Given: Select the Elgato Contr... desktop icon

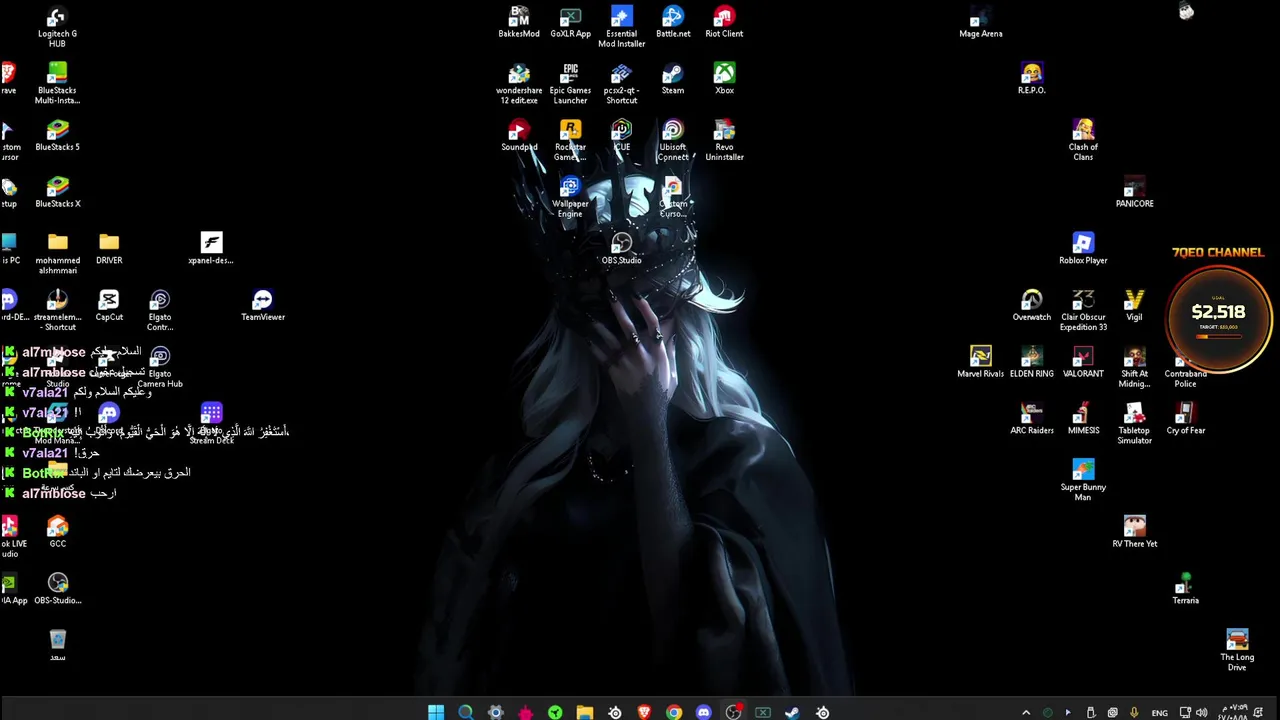Looking at the screenshot, I should (x=160, y=311).
